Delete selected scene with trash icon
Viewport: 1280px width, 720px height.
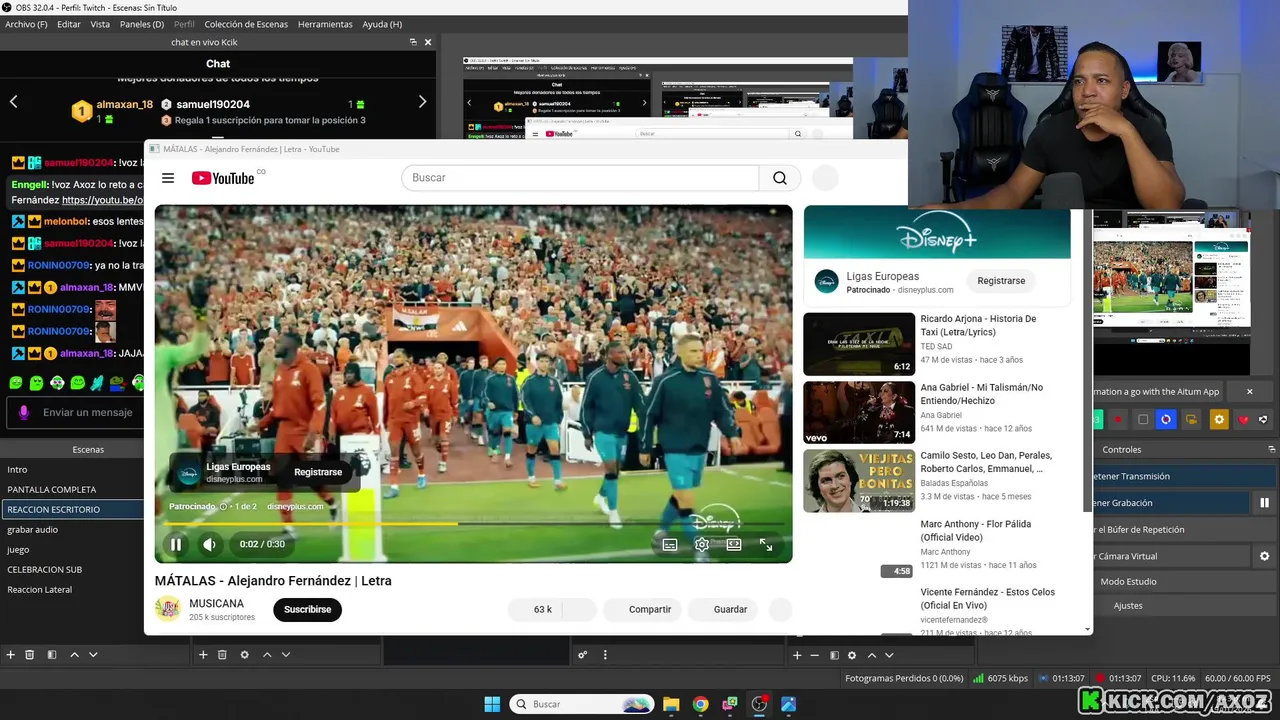30,655
